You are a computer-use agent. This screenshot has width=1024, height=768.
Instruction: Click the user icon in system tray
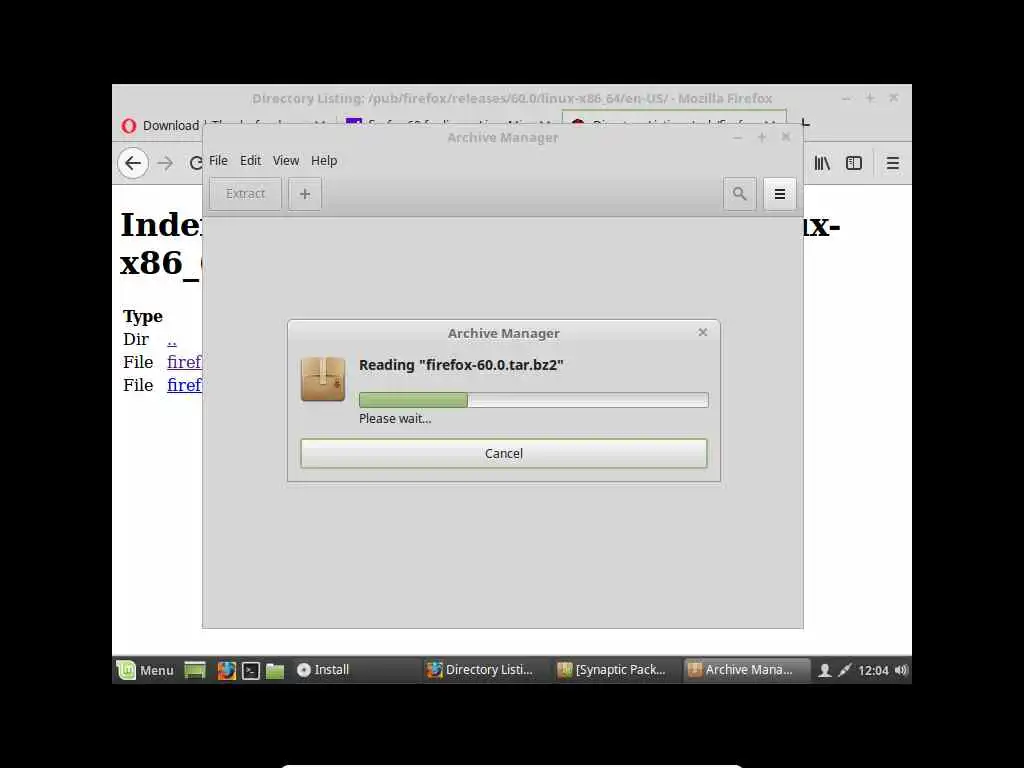point(825,670)
